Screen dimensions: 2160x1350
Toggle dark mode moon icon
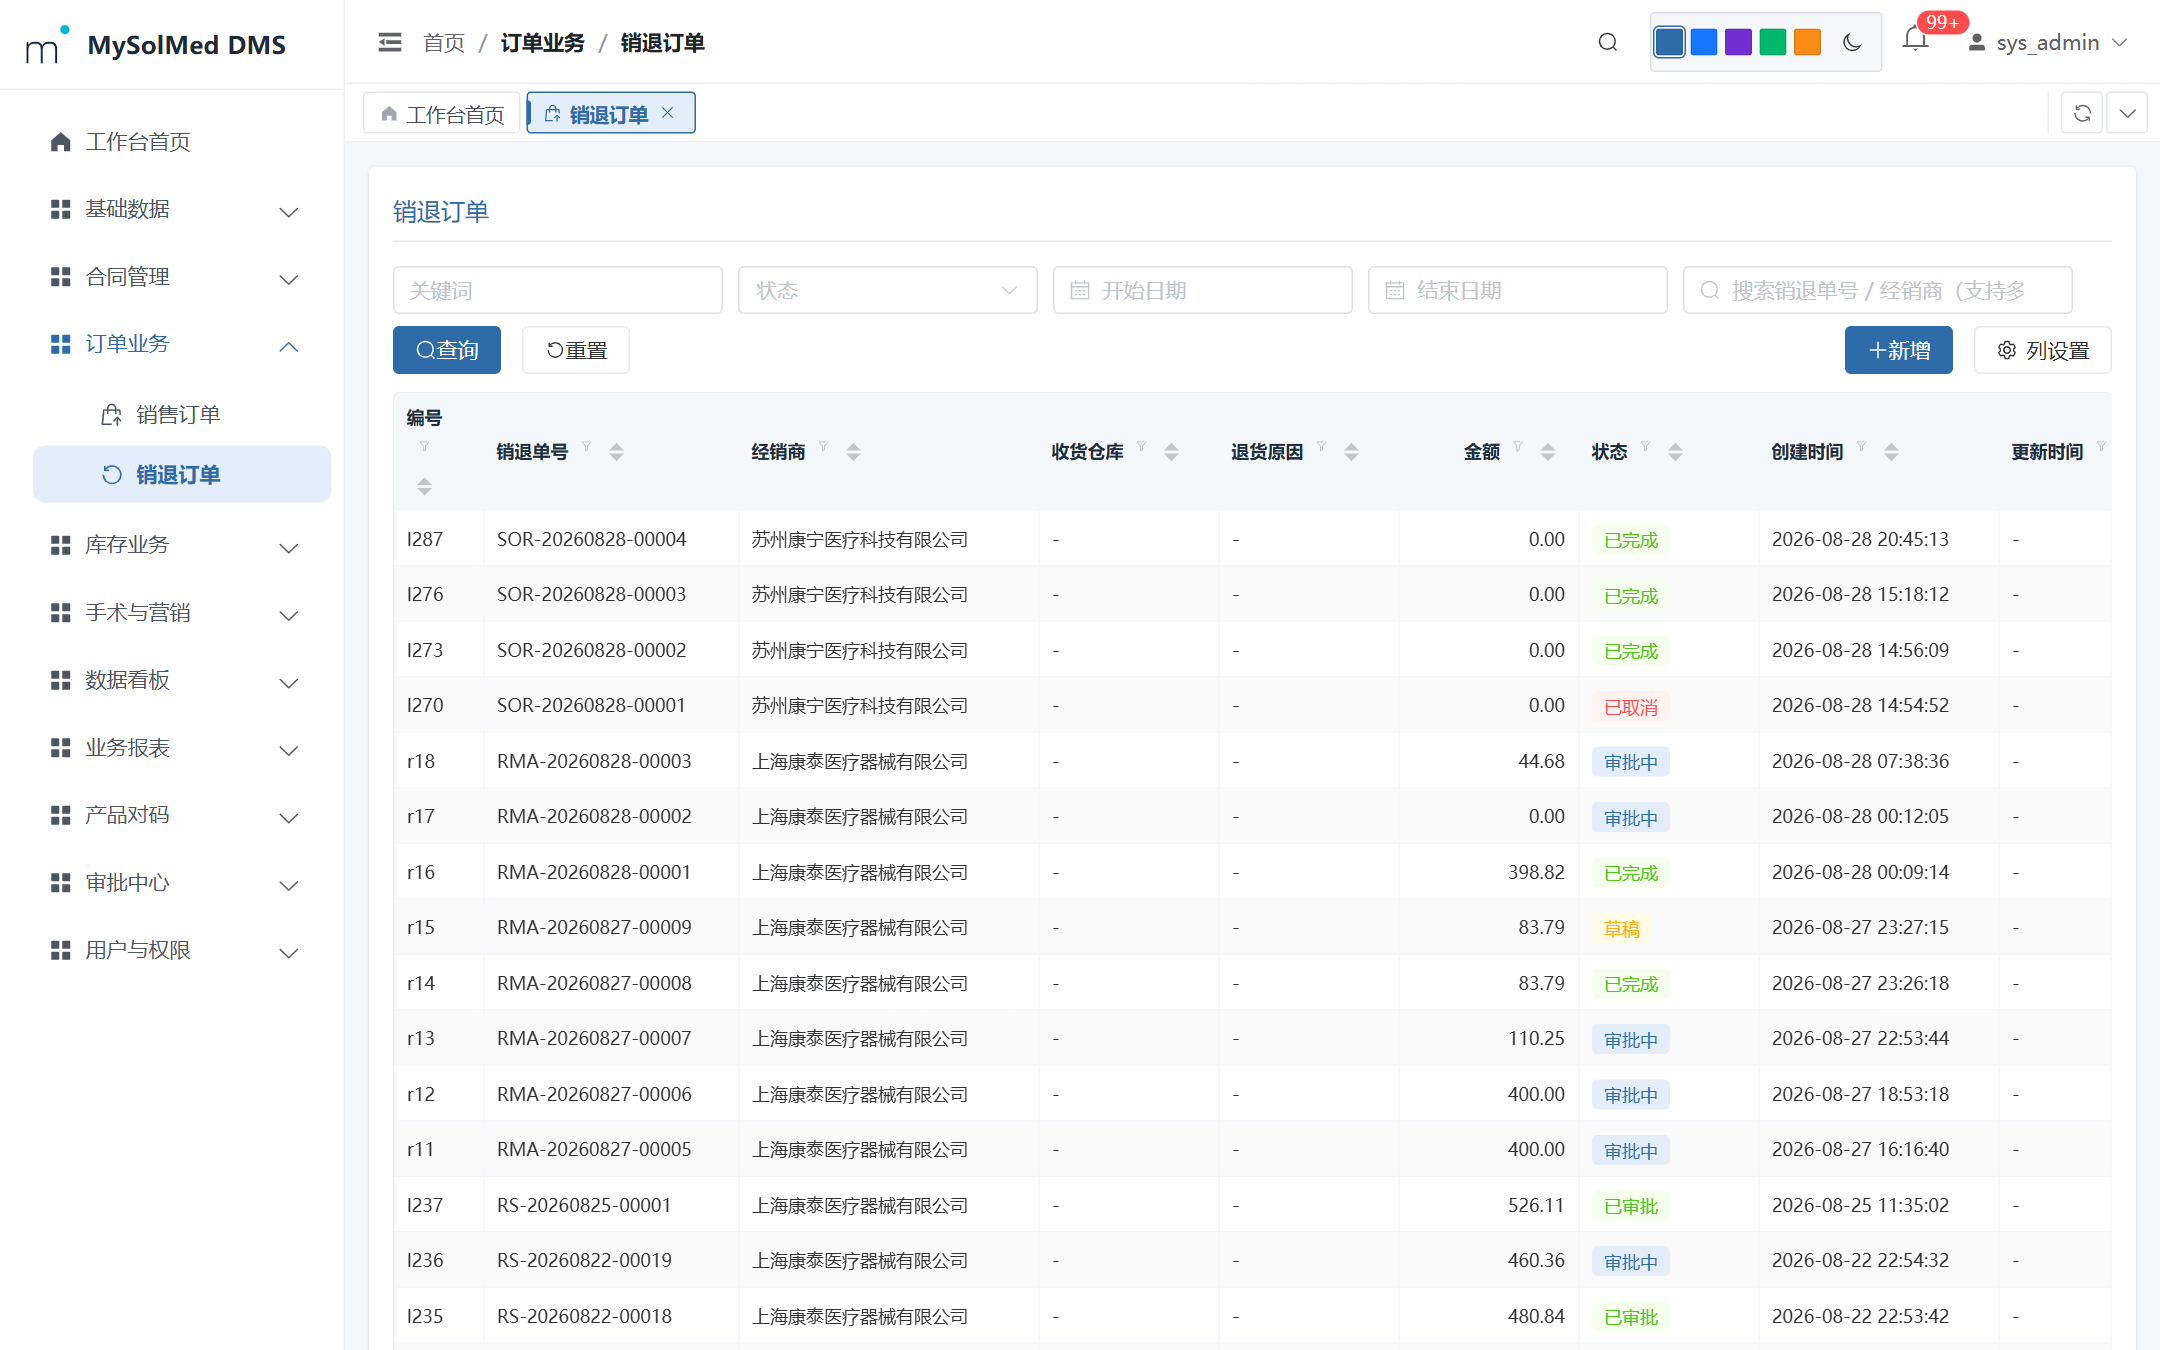[x=1852, y=42]
